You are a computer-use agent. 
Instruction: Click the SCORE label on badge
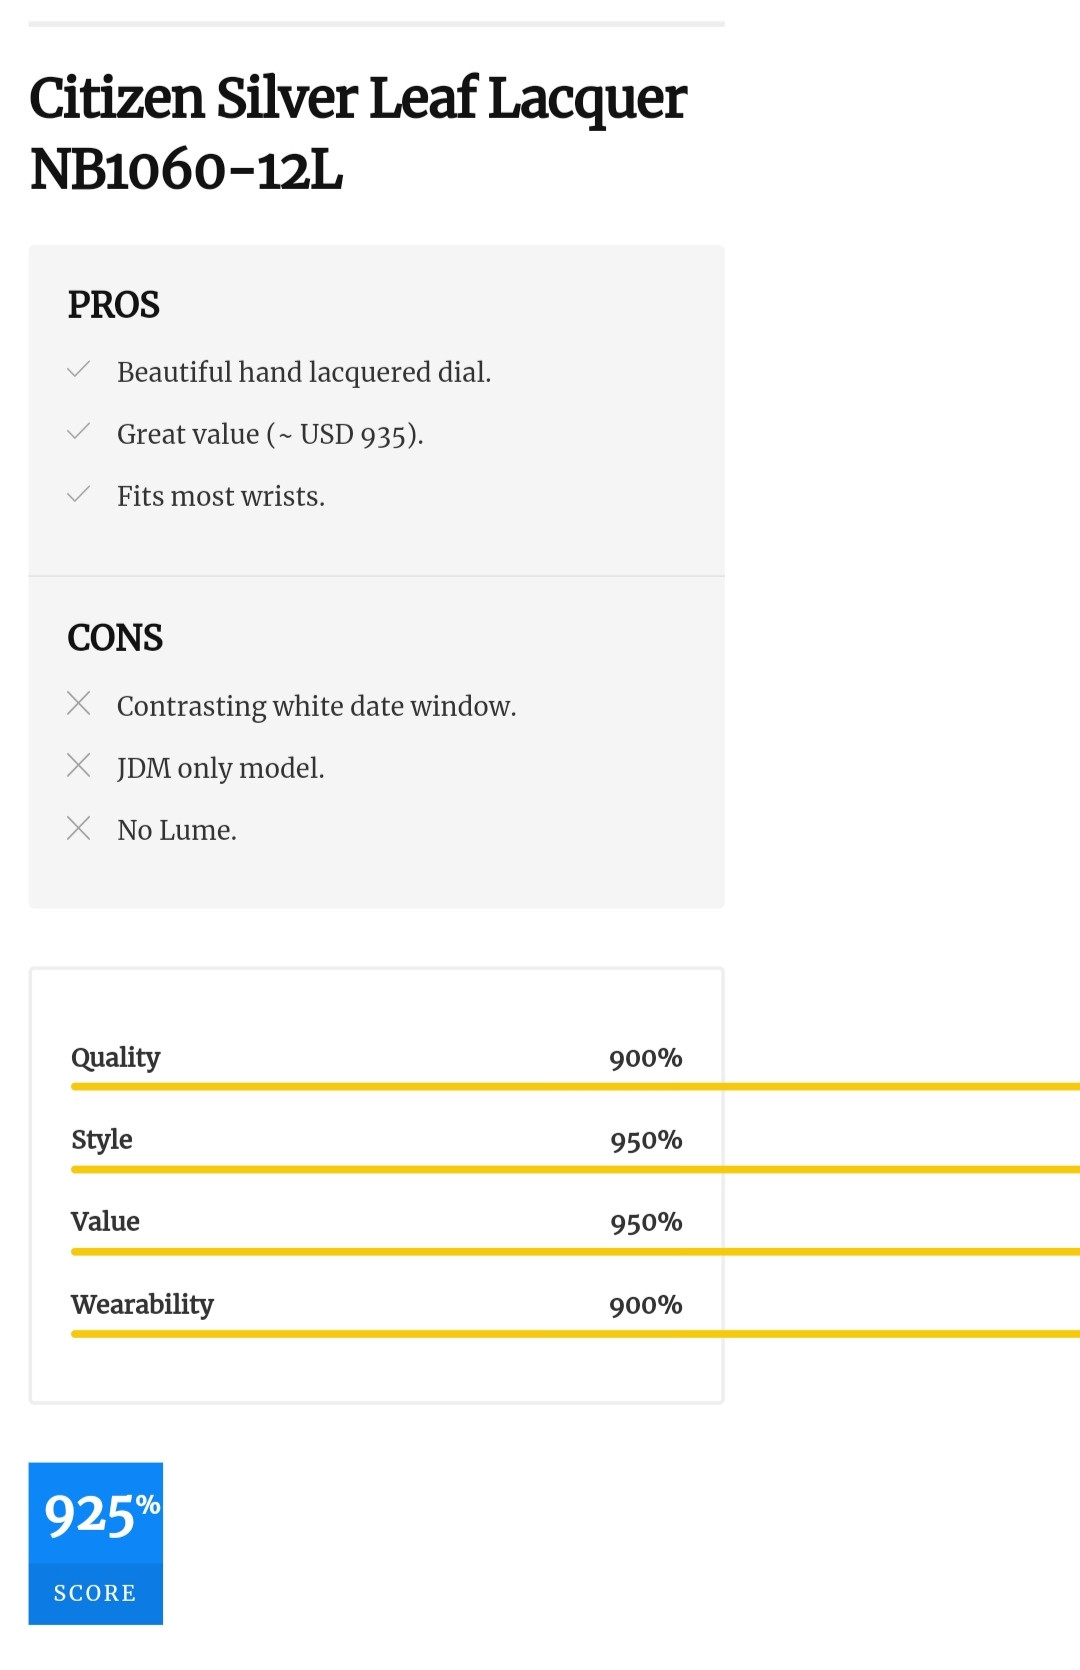point(95,1593)
